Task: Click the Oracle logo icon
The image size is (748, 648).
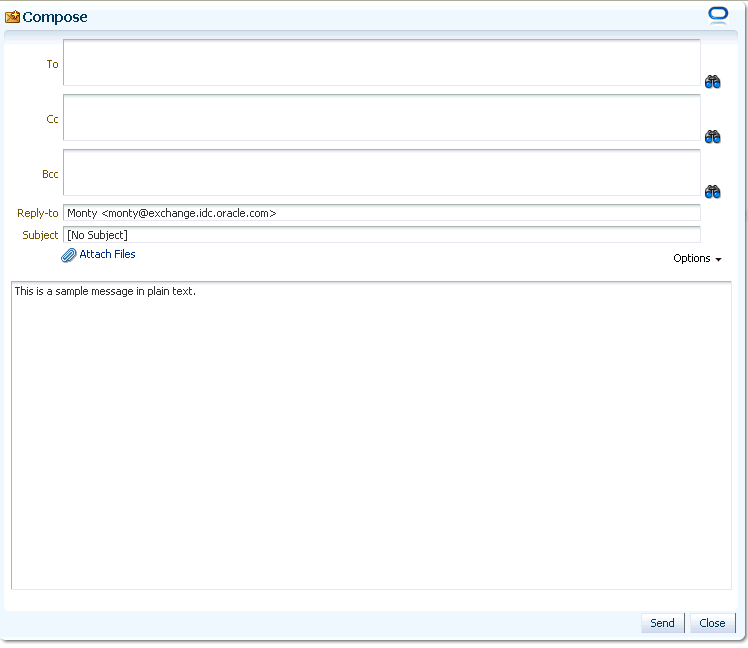Action: coord(718,15)
